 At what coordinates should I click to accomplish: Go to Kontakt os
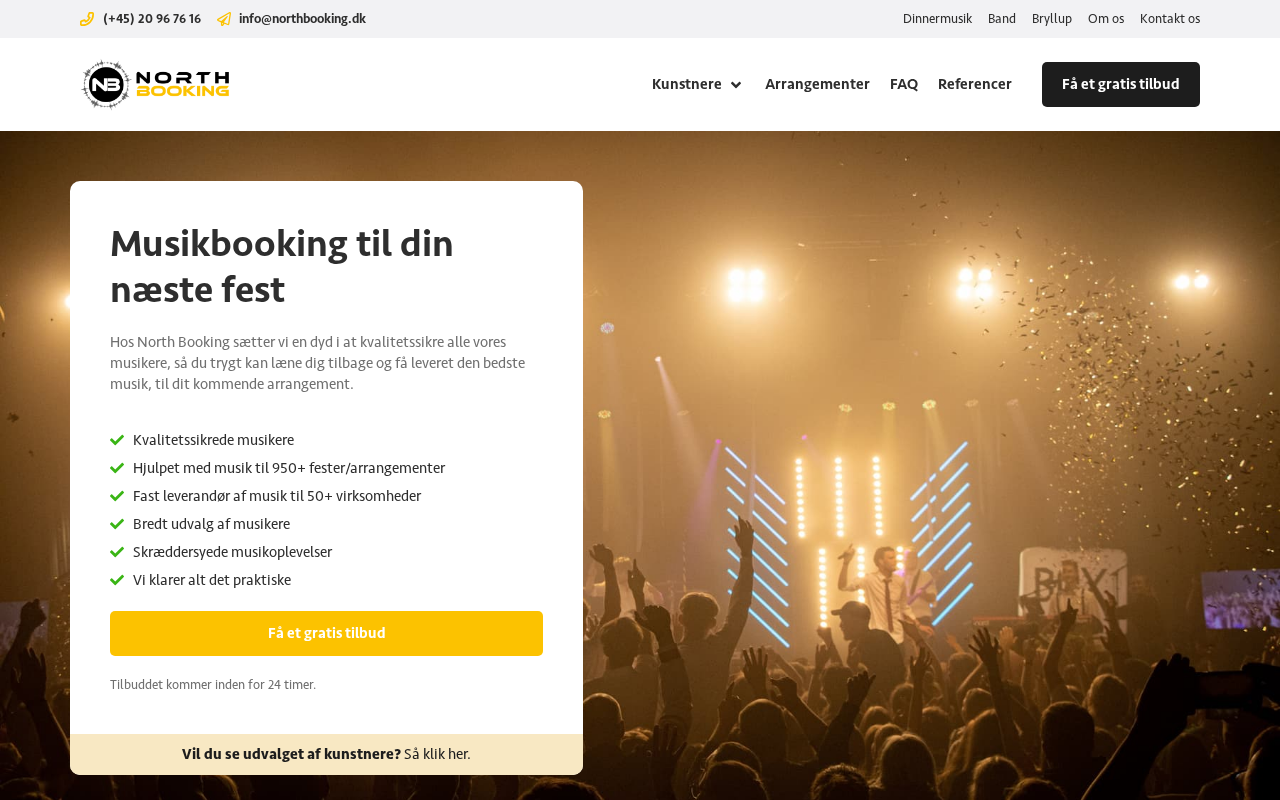(x=1170, y=19)
